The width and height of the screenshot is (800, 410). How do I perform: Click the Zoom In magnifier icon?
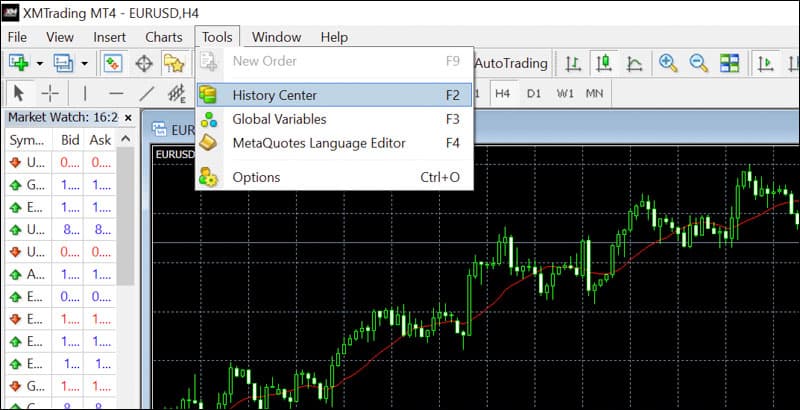[667, 63]
